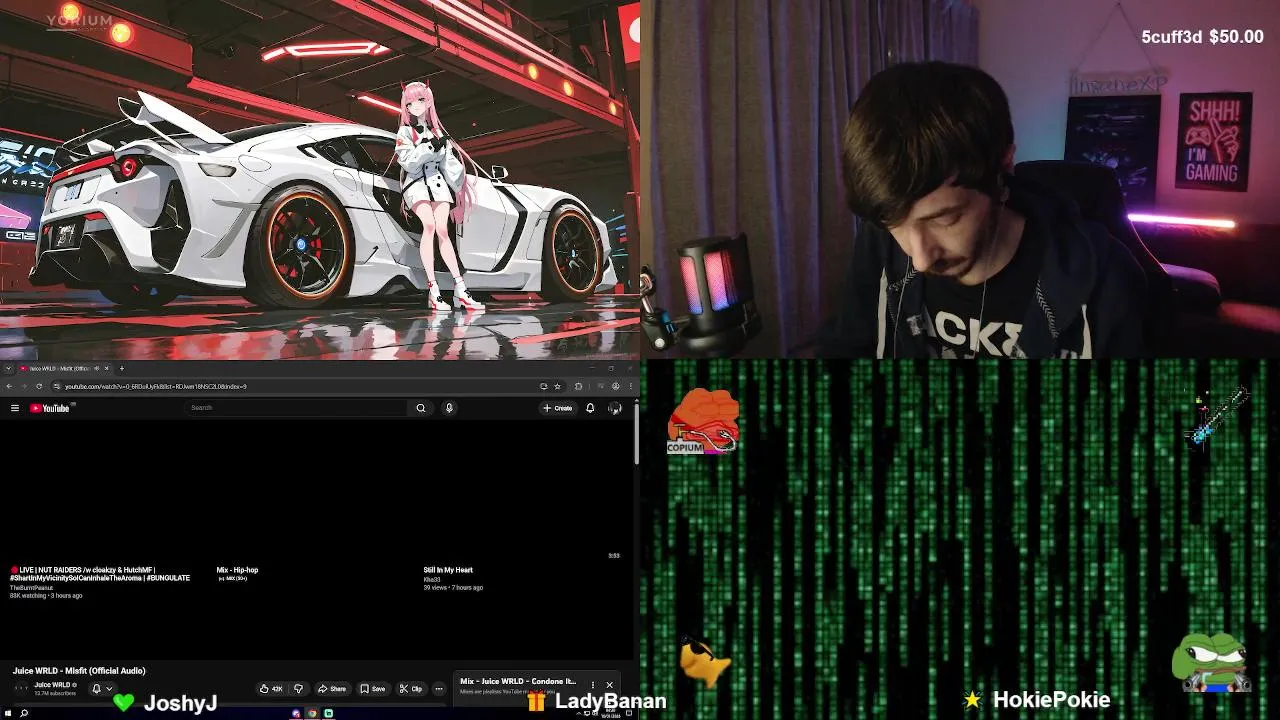Click the browser address bar URL
Screen dimensions: 1280x720
pyautogui.click(x=156, y=386)
